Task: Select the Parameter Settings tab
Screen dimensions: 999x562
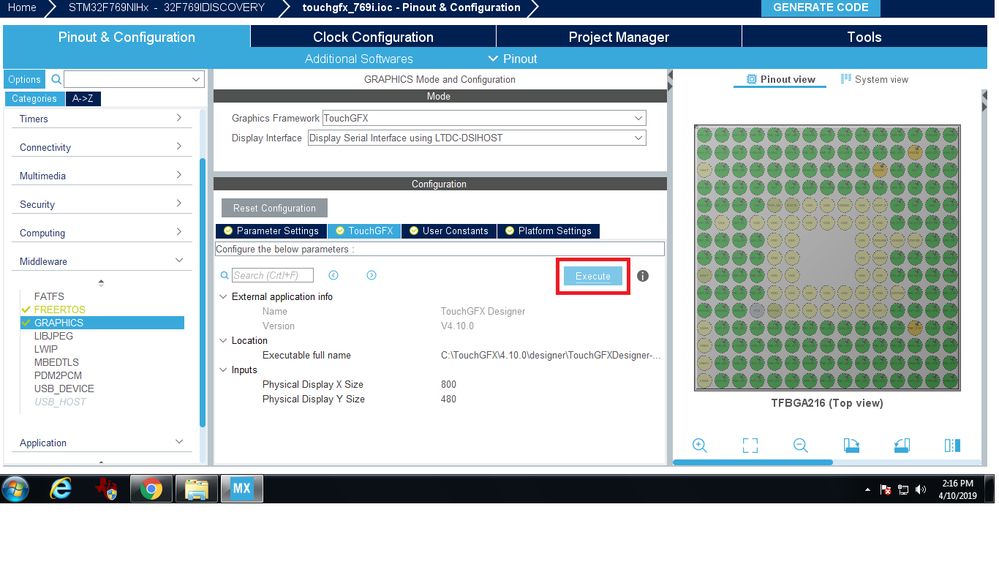Action: point(271,231)
